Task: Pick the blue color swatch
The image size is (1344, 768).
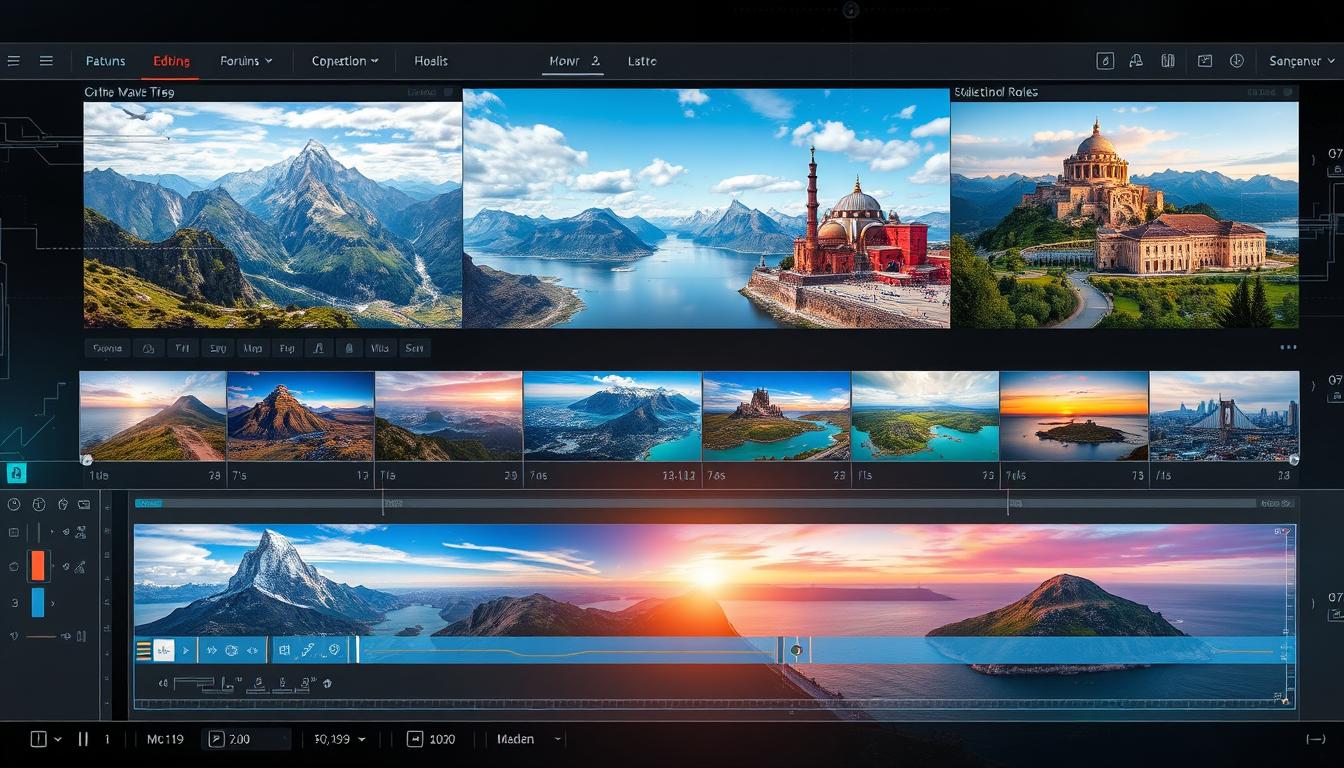Action: (x=38, y=602)
